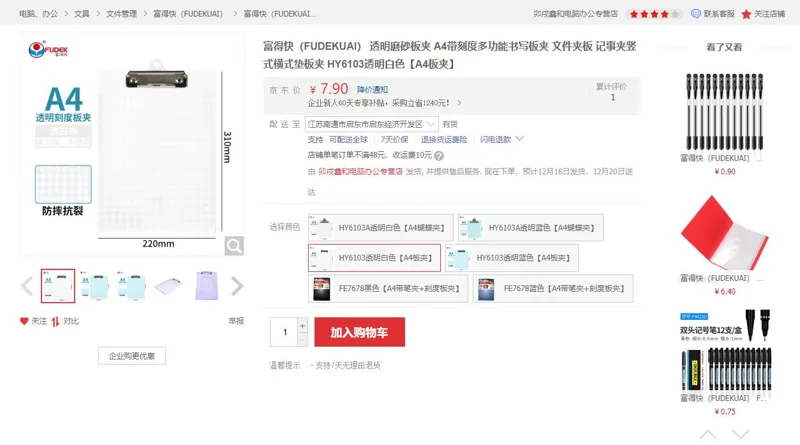Click the 降价通知 price alert link
The width and height of the screenshot is (800, 445).
tap(372, 90)
